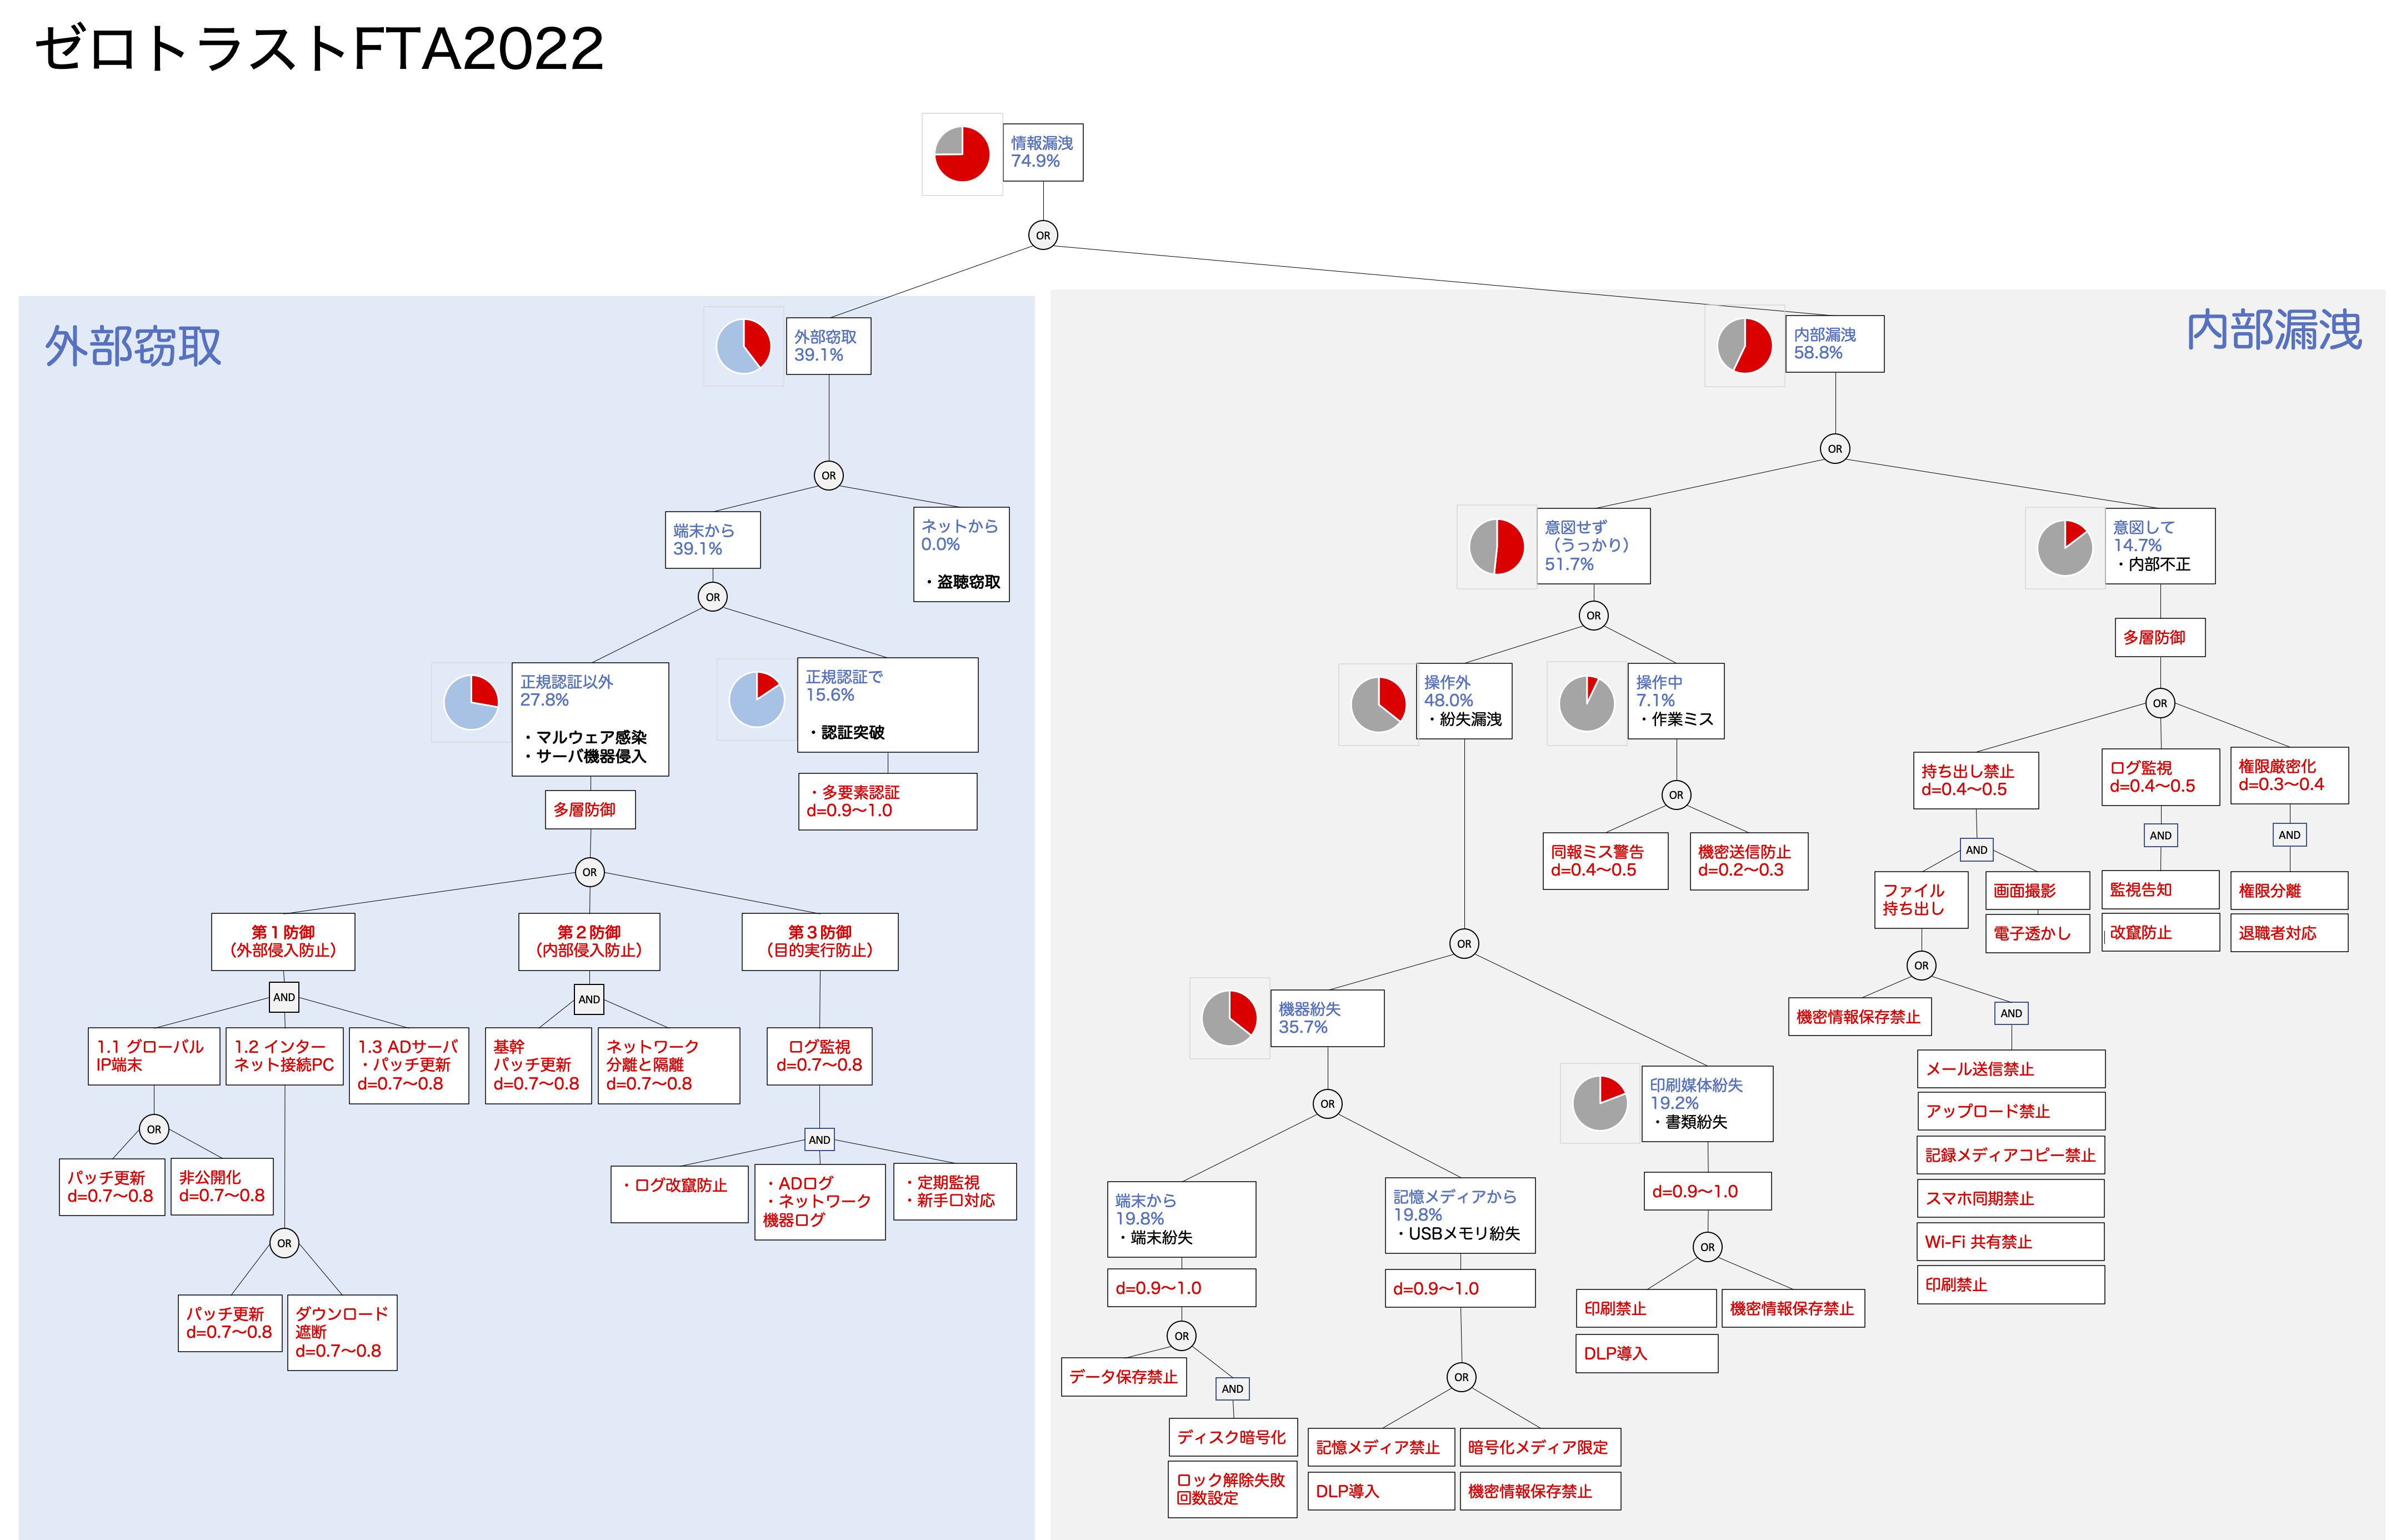Select the 操作中 7.1% pie chart
The image size is (2391, 1540).
1586,703
